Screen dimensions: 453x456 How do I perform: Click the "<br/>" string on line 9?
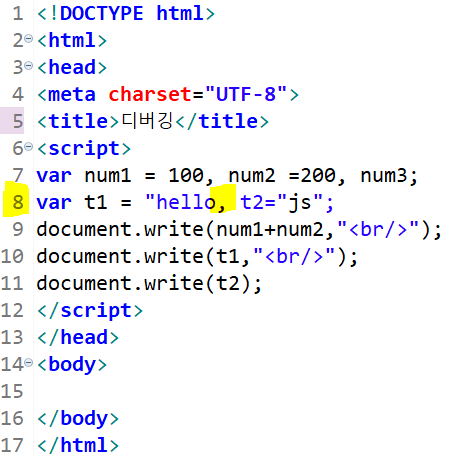coord(378,229)
